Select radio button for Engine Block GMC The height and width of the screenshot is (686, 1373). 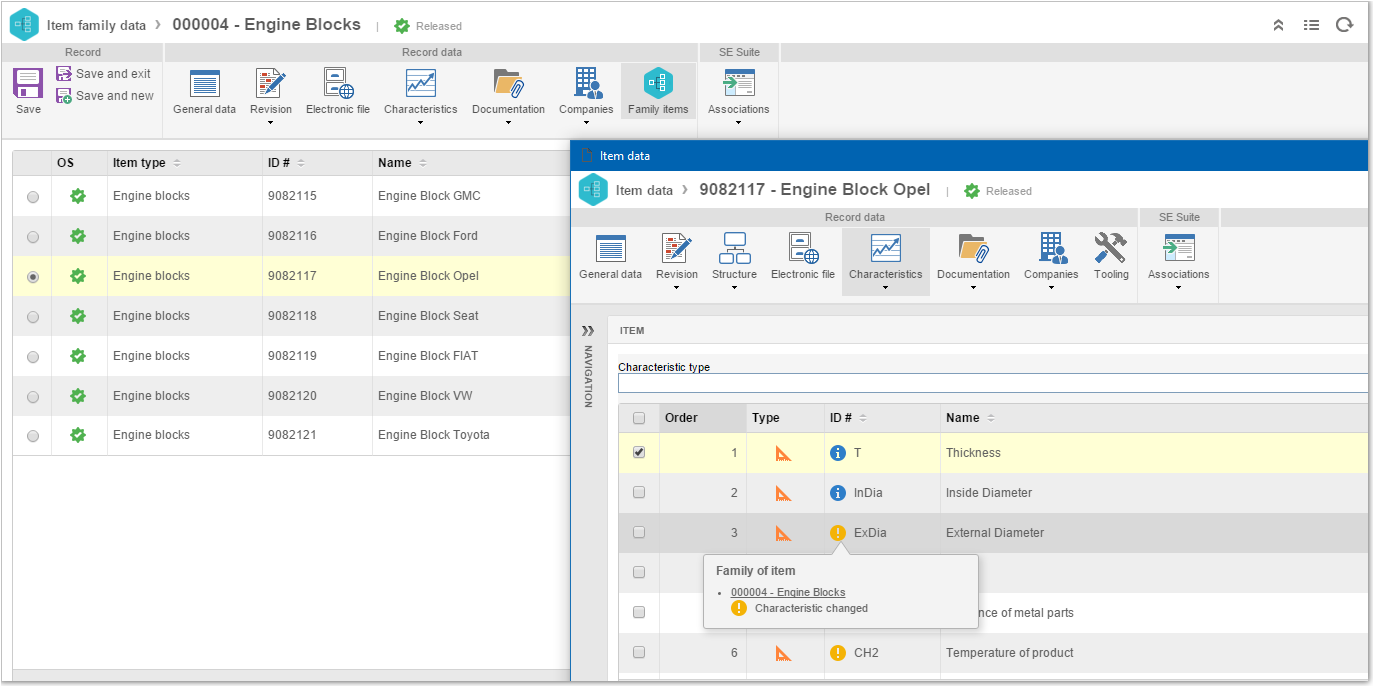tap(33, 197)
